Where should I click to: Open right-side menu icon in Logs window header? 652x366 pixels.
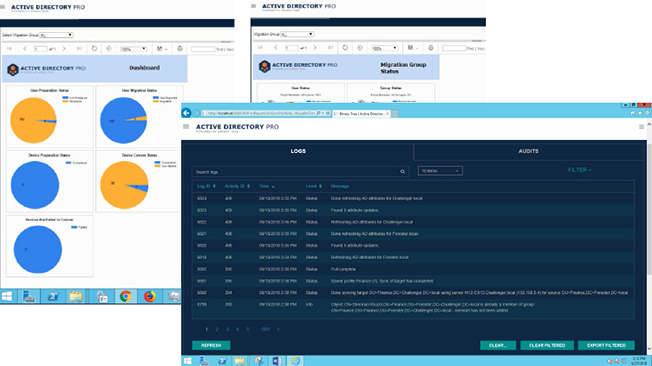pos(641,126)
